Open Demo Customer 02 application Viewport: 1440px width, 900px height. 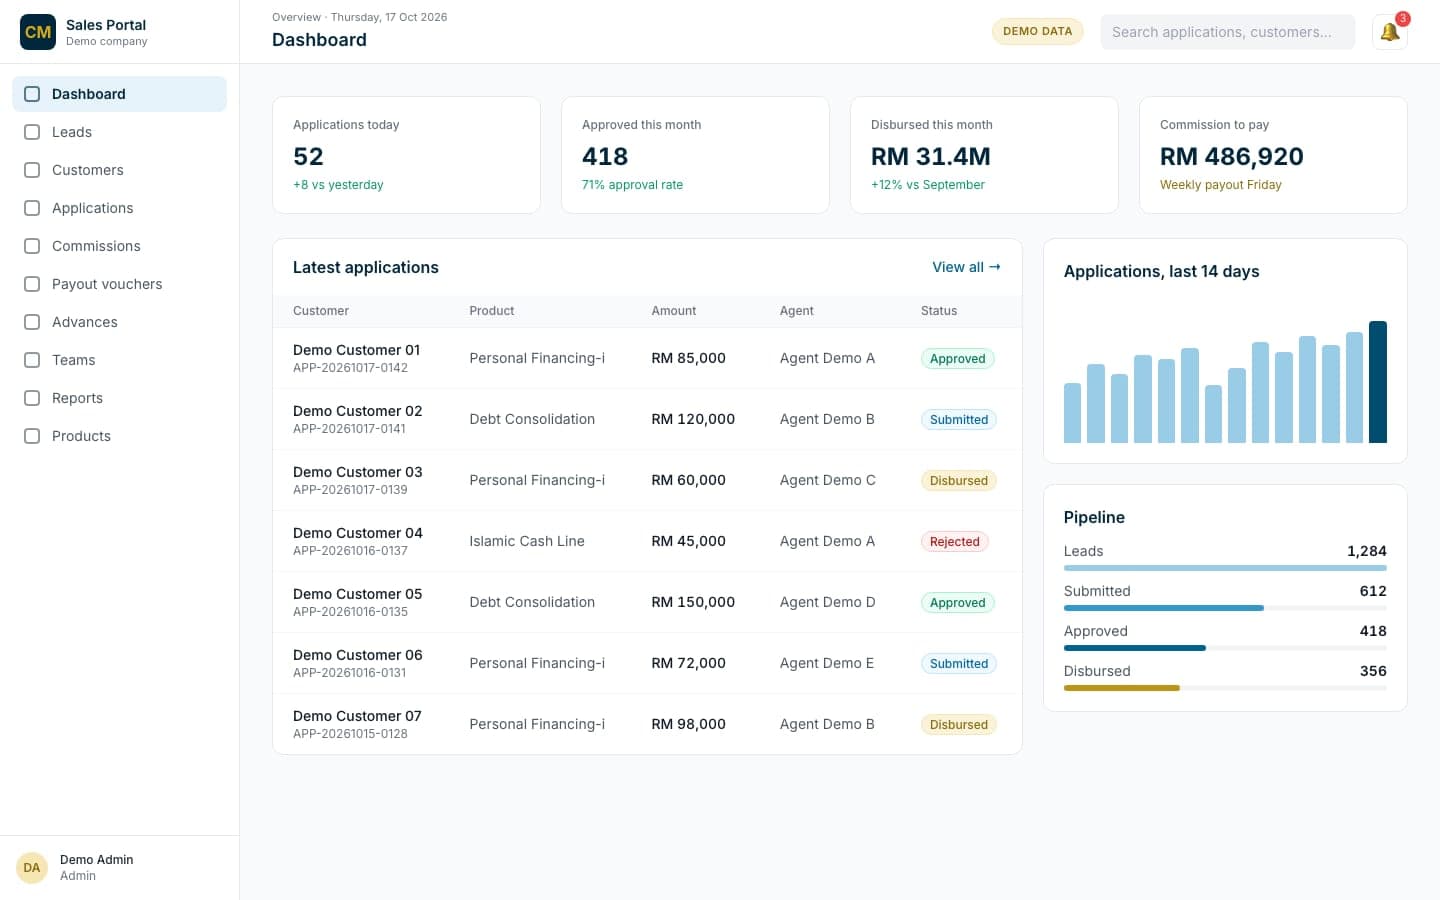647,419
